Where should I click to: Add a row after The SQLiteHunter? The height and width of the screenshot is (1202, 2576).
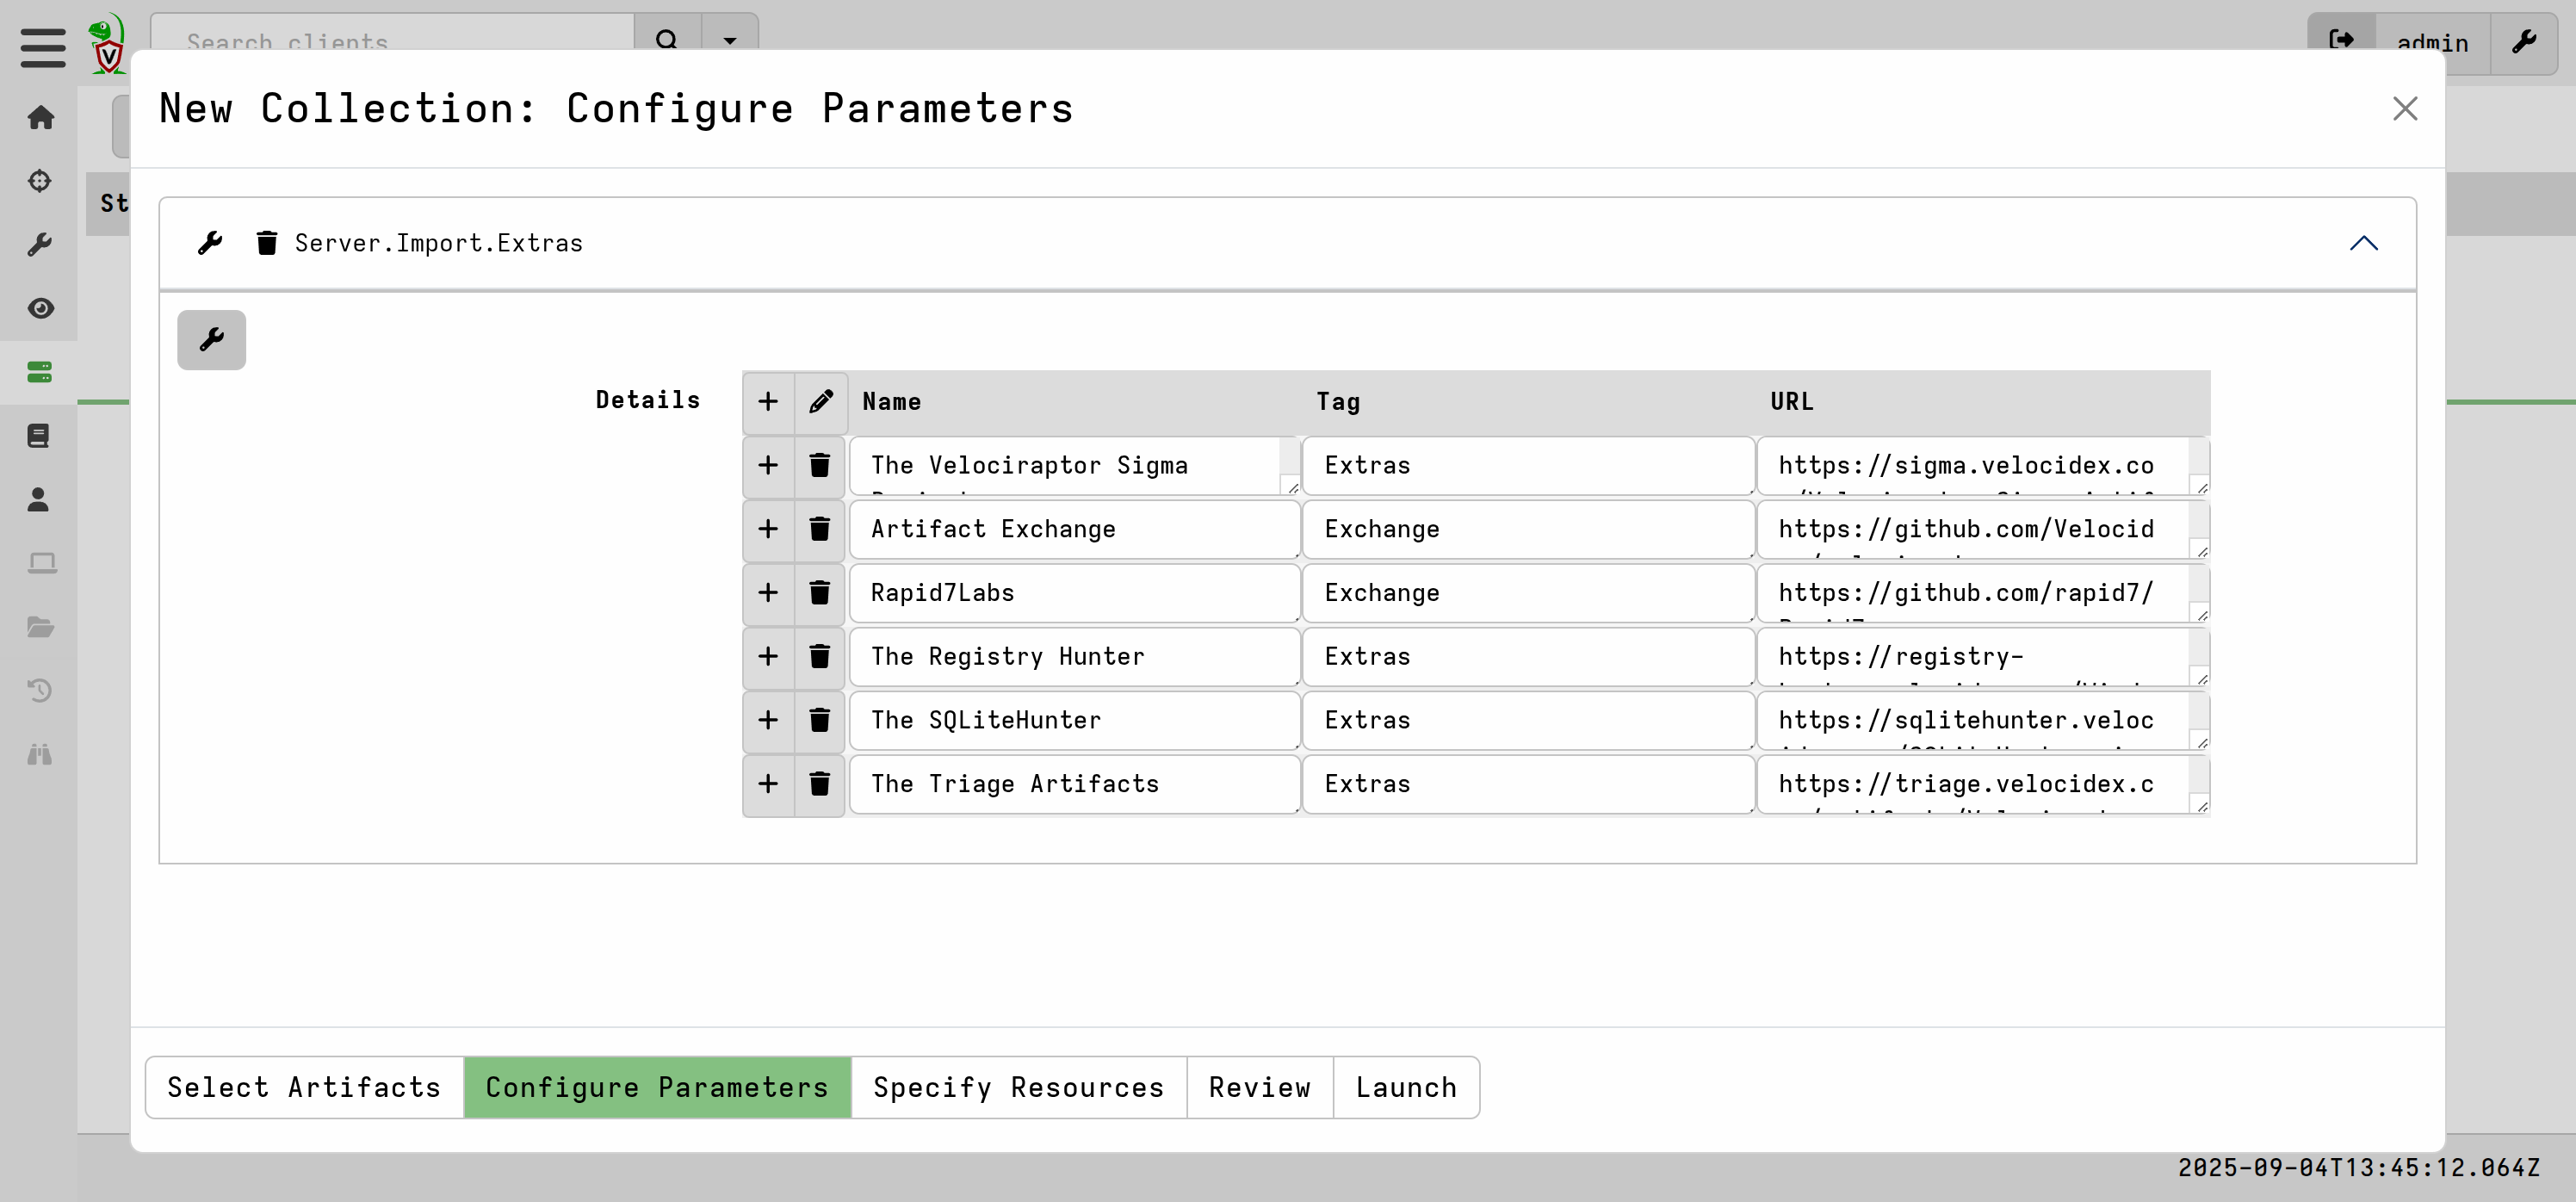click(767, 720)
